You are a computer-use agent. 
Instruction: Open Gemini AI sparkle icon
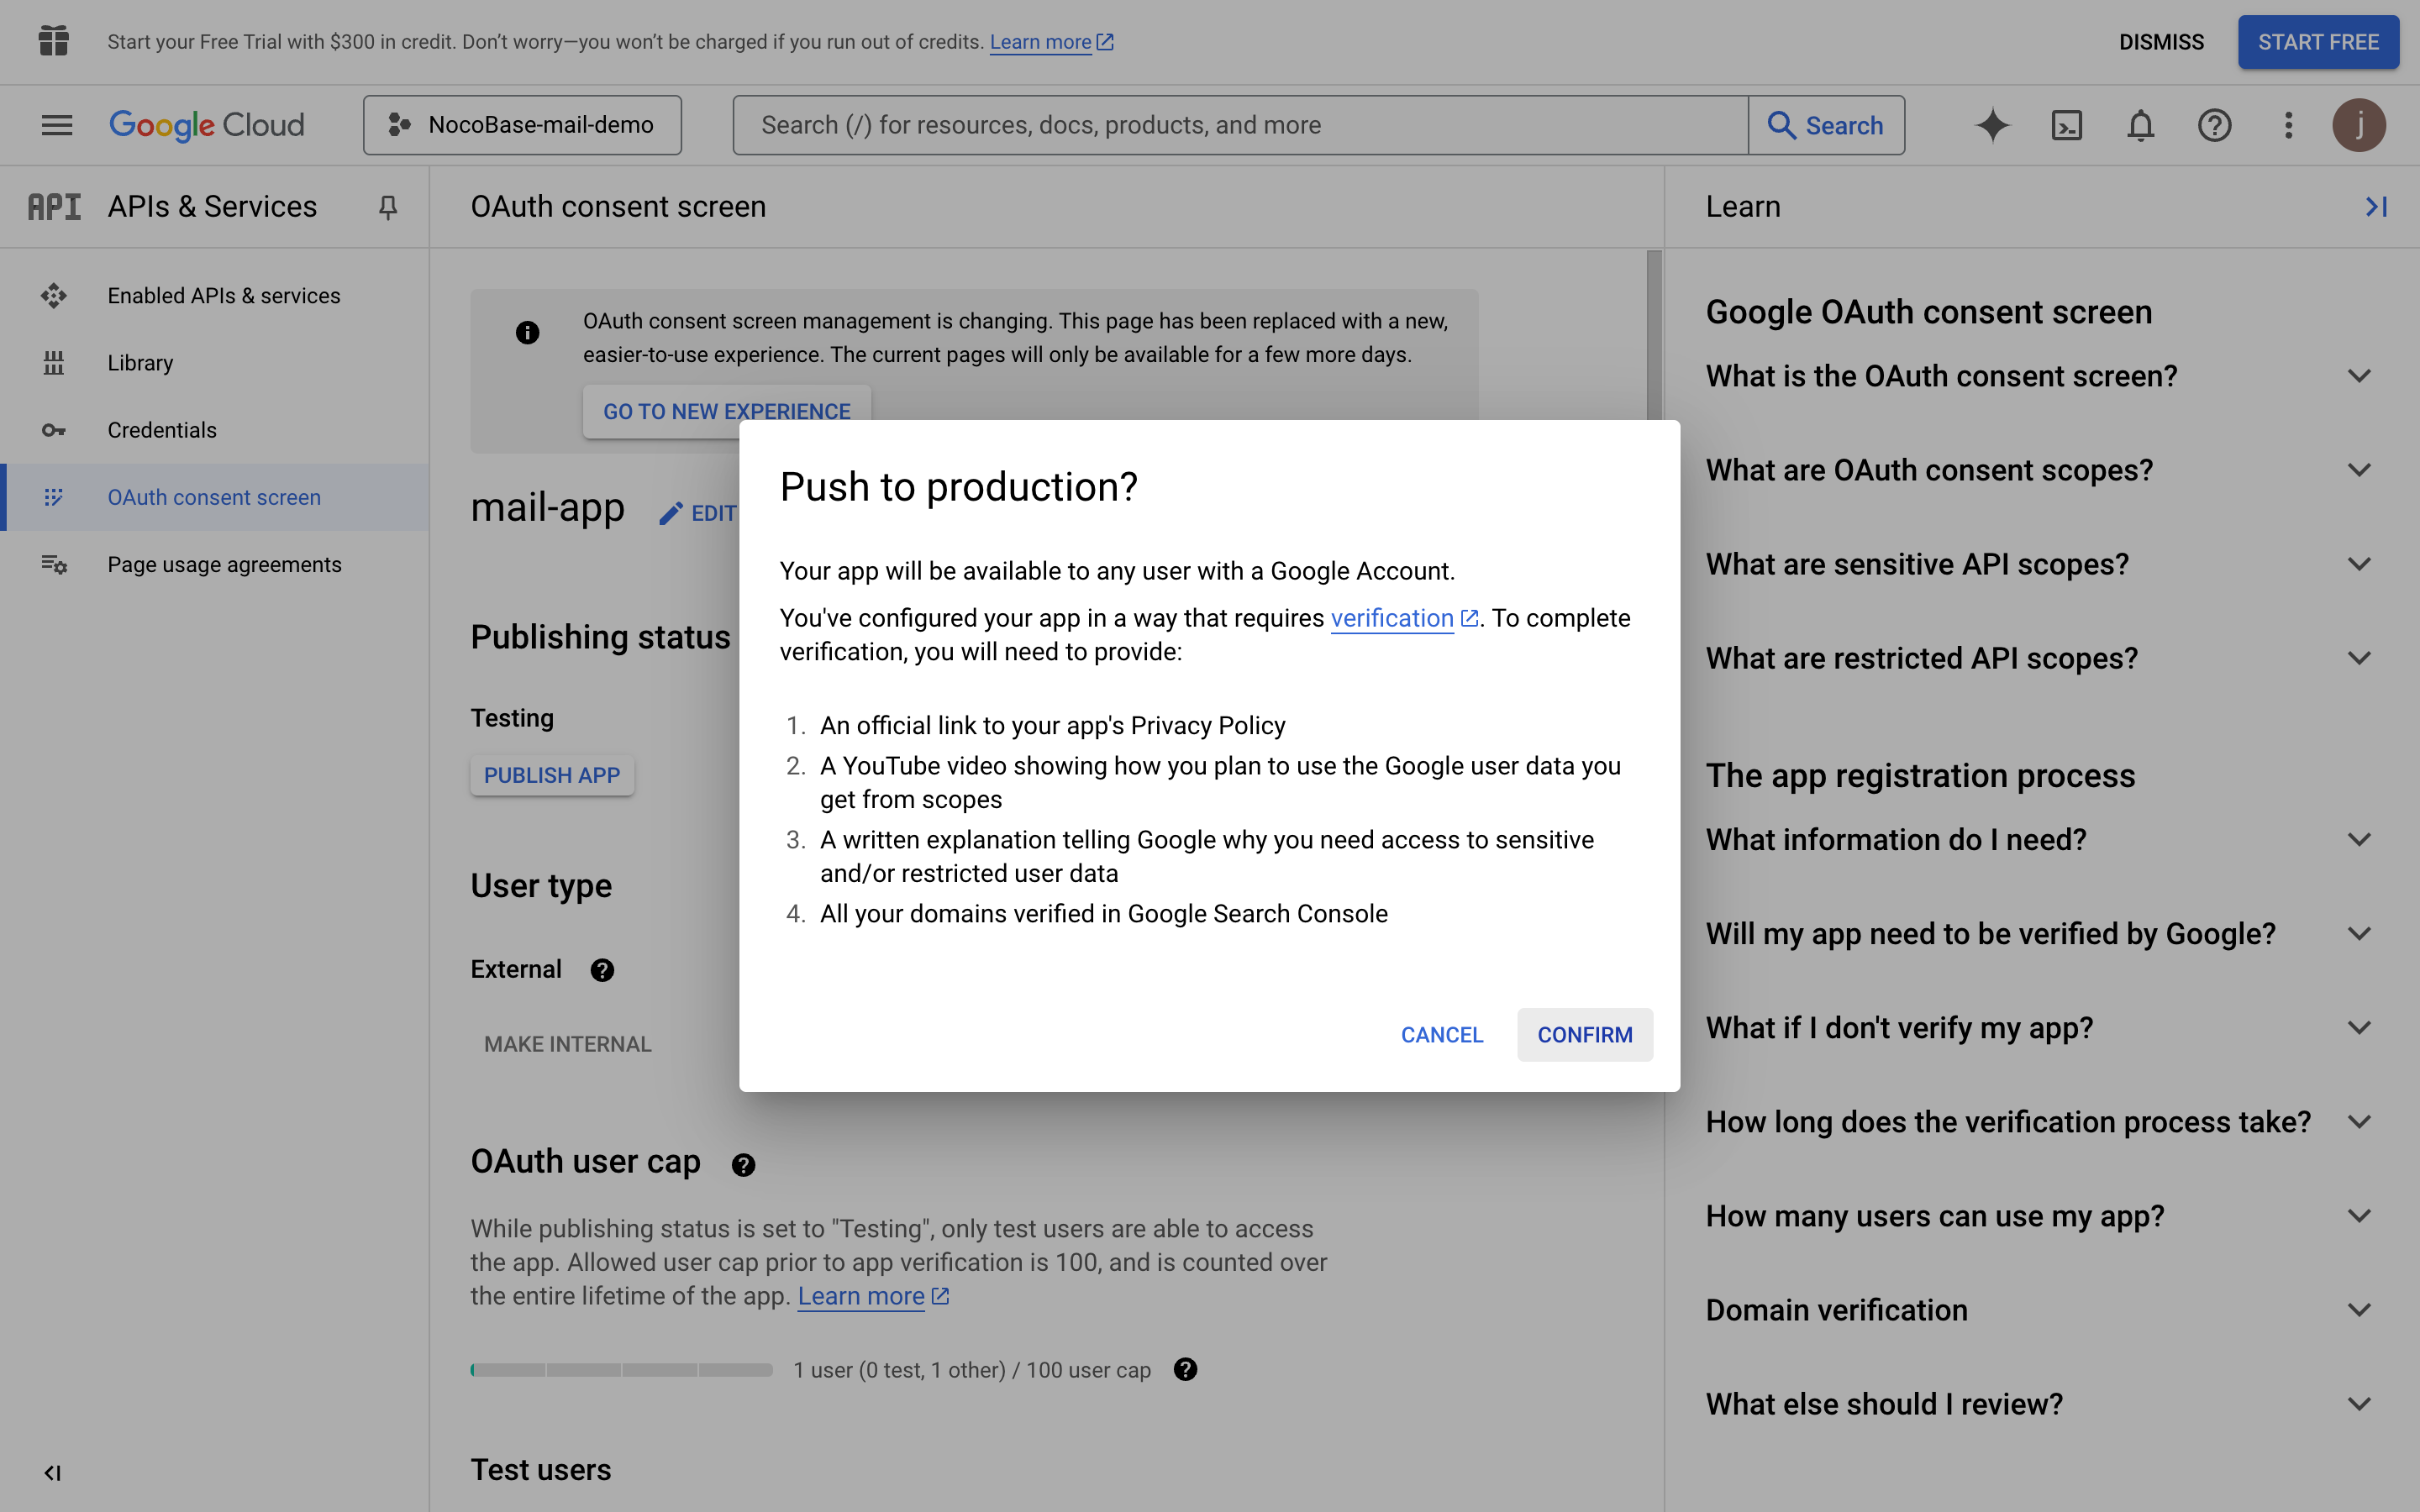(x=1992, y=125)
